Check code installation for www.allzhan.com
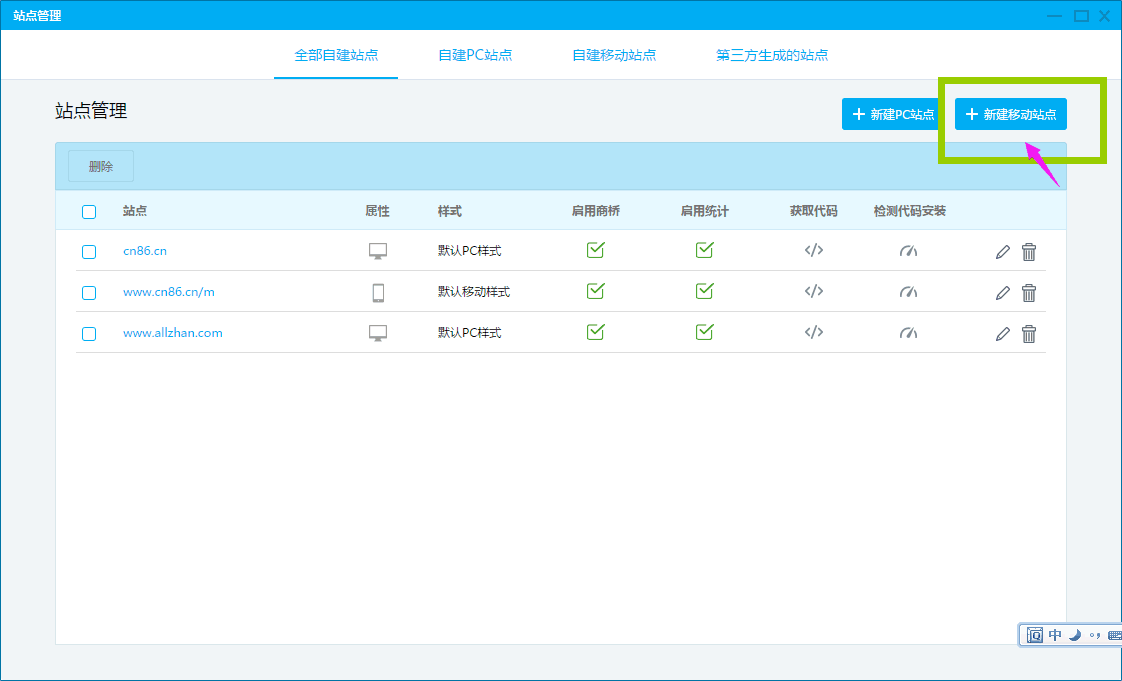 pyautogui.click(x=908, y=333)
